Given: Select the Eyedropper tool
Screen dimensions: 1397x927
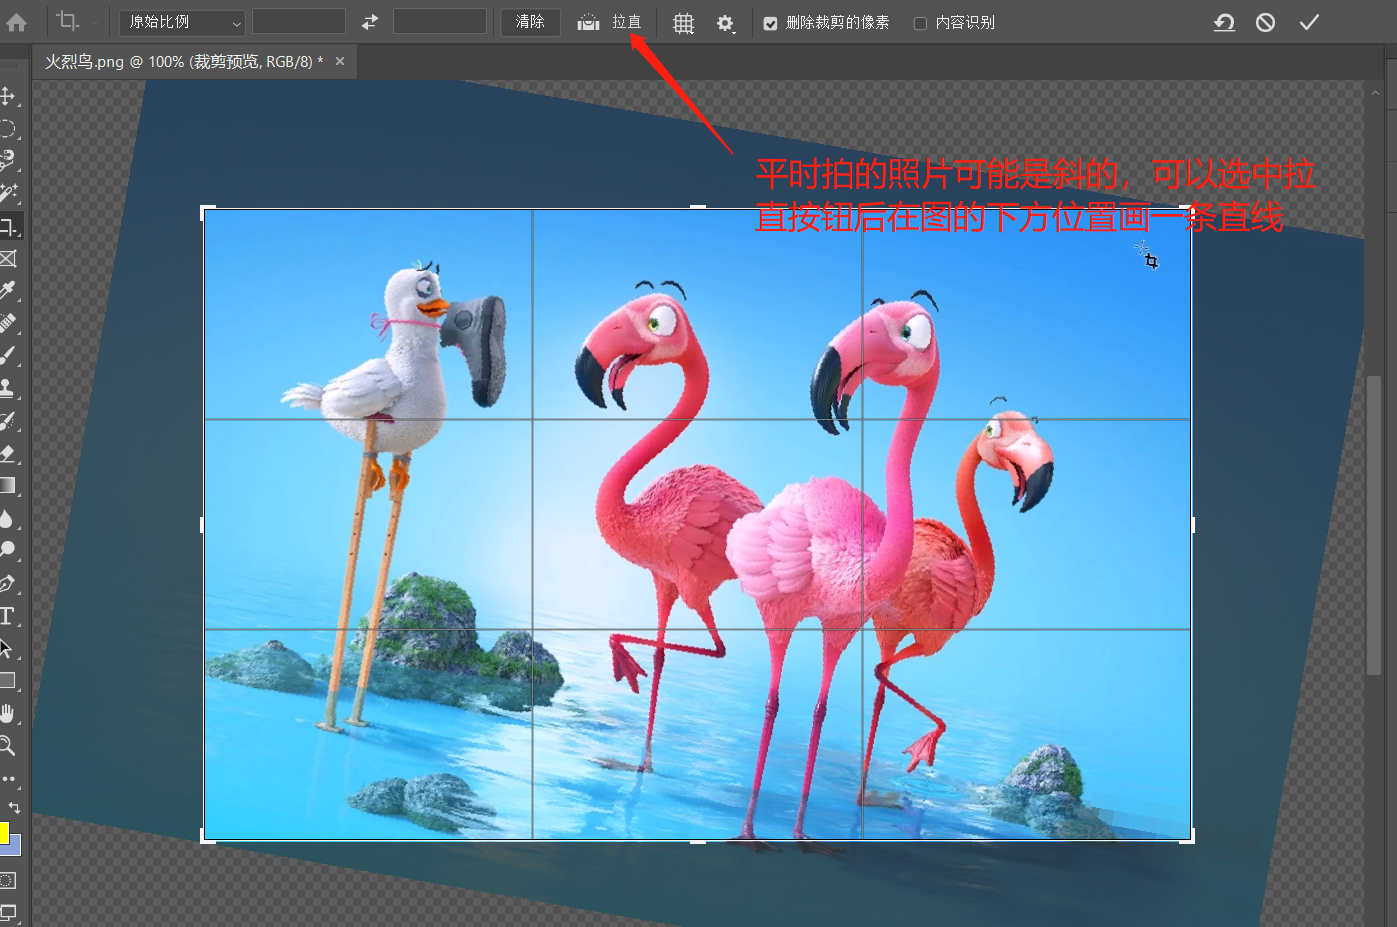Looking at the screenshot, I should click(x=8, y=291).
